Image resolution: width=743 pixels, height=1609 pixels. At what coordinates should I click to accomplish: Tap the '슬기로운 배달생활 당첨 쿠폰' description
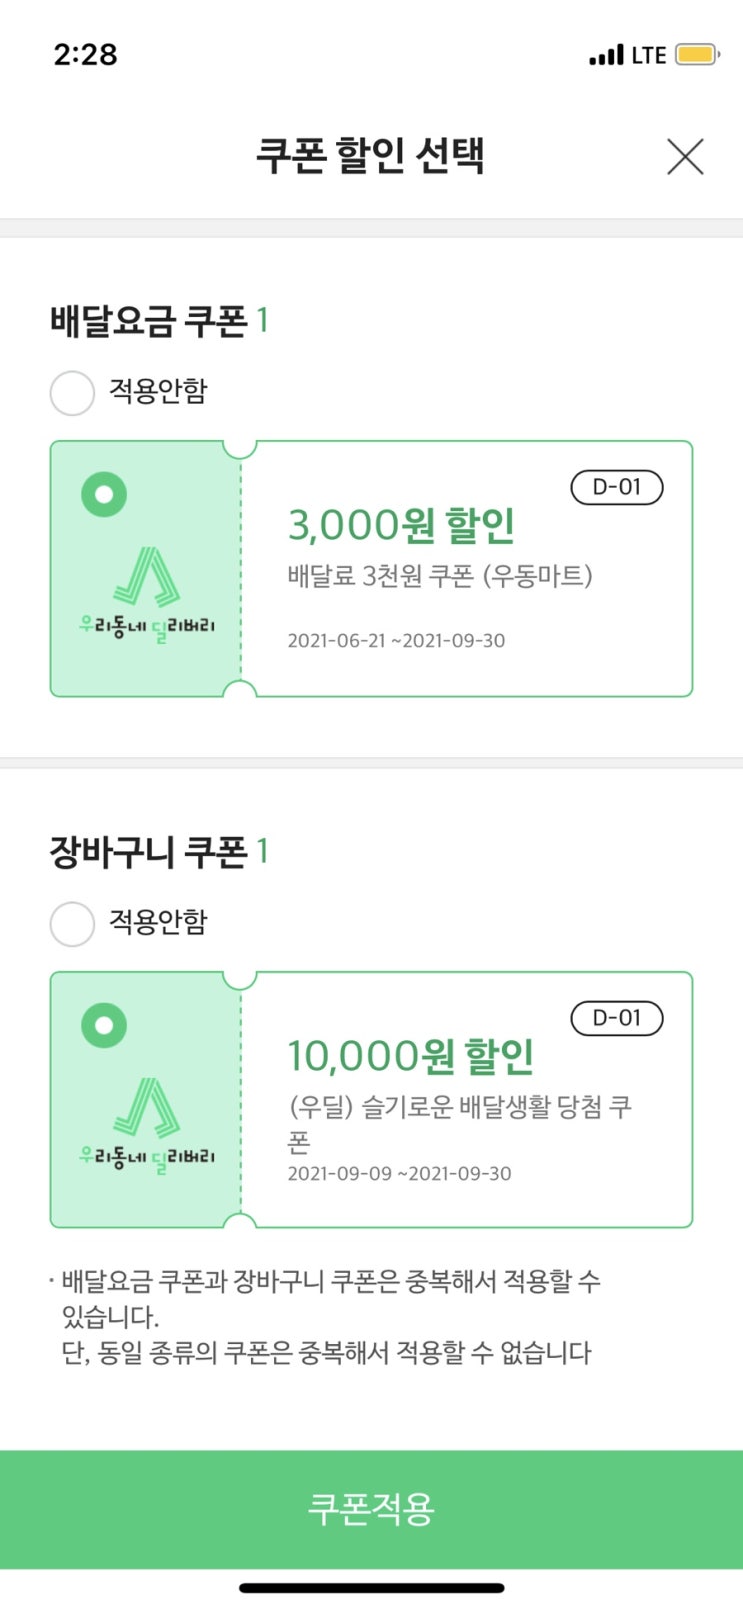pos(460,1108)
